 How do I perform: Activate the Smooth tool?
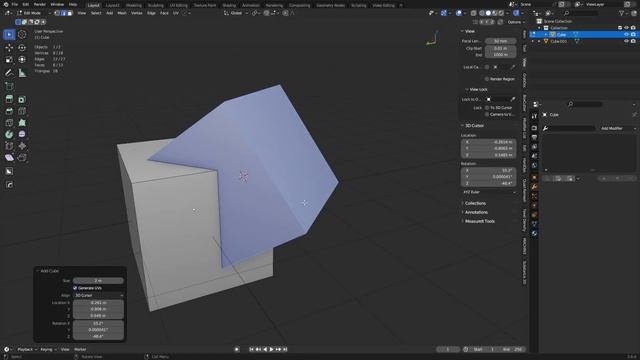point(22,134)
